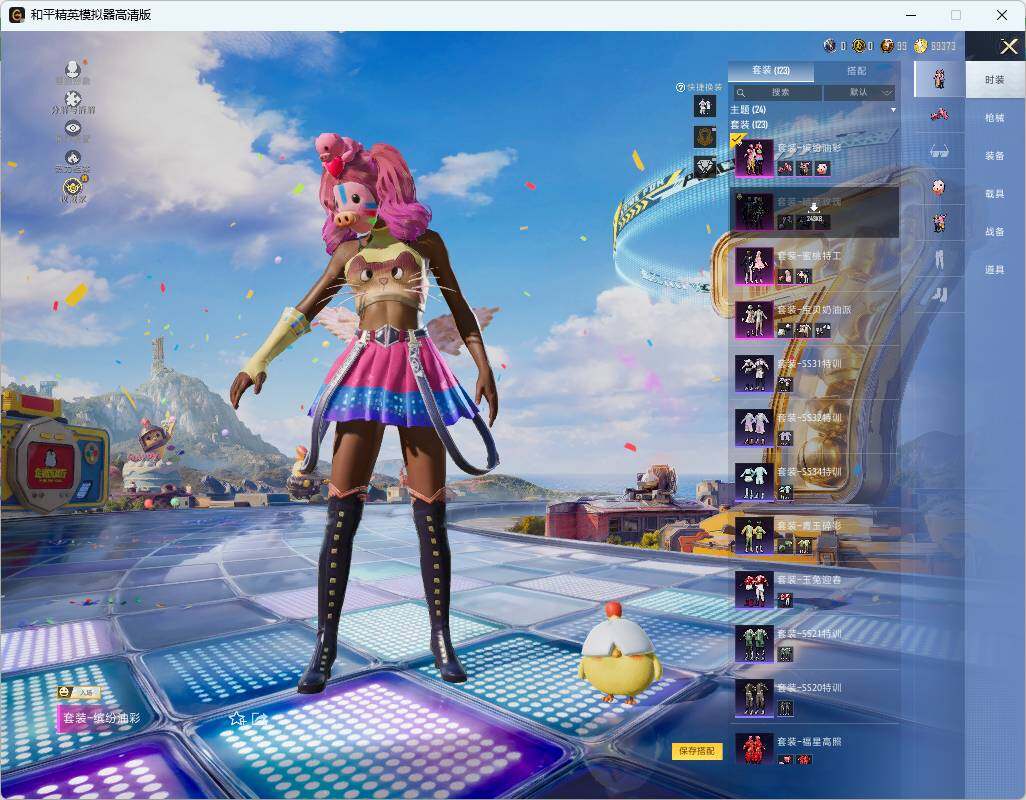Click the 套装-缤纷油彩 name label at bottom left
The image size is (1026, 800).
[101, 718]
